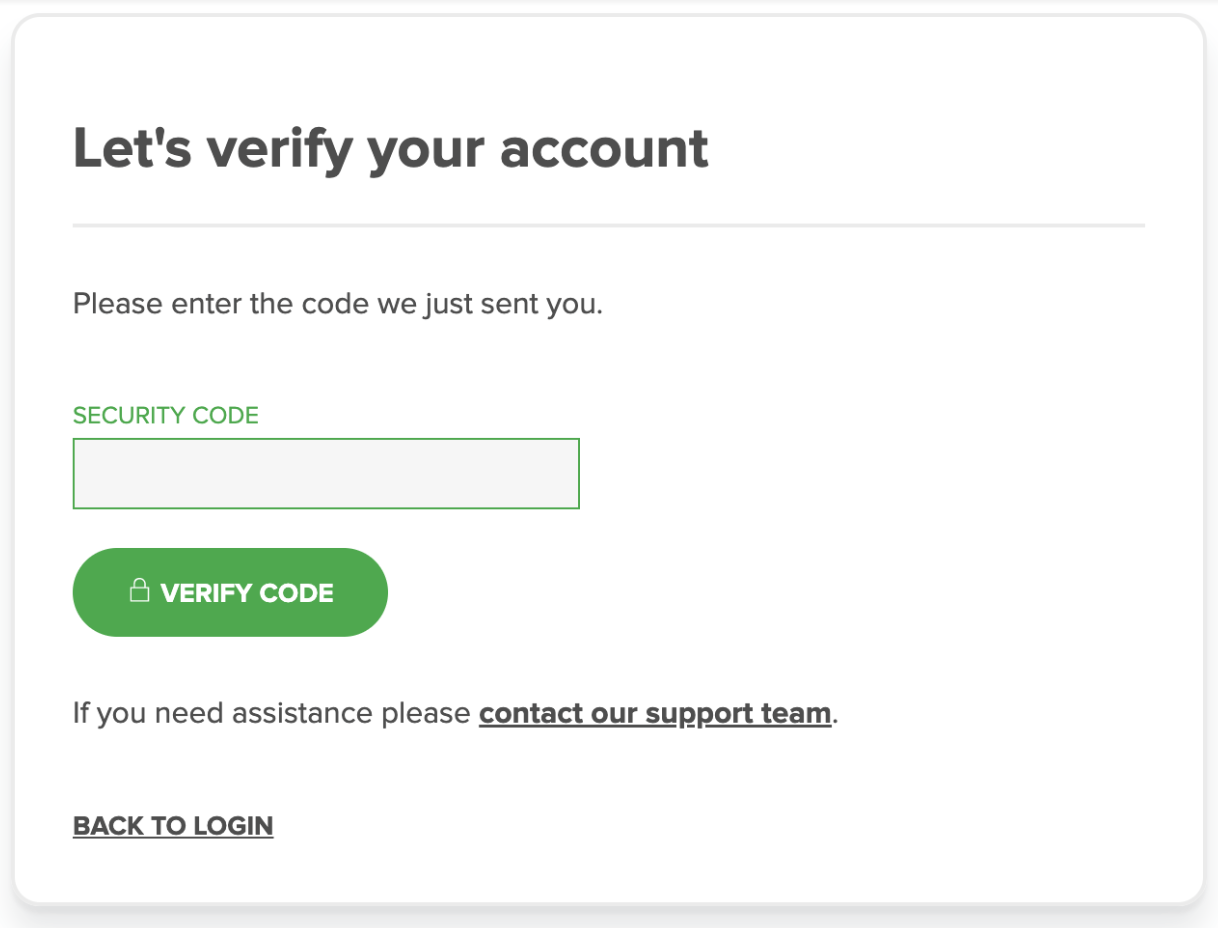Screen dimensions: 1218x928
Task: Click contact our support team for assistance
Action: click(x=654, y=713)
